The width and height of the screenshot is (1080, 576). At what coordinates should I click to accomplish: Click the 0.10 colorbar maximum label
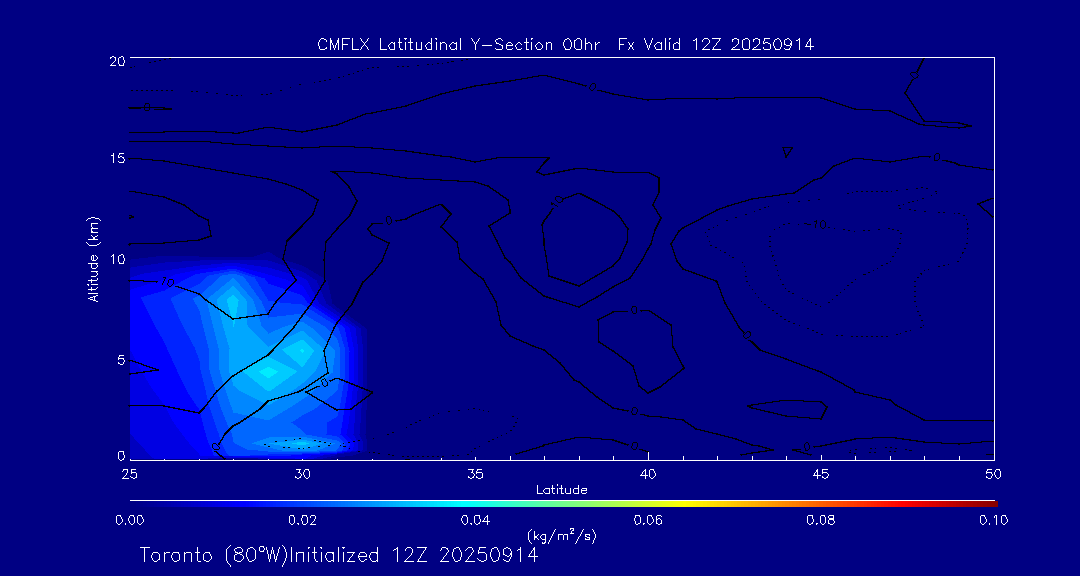tap(993, 520)
